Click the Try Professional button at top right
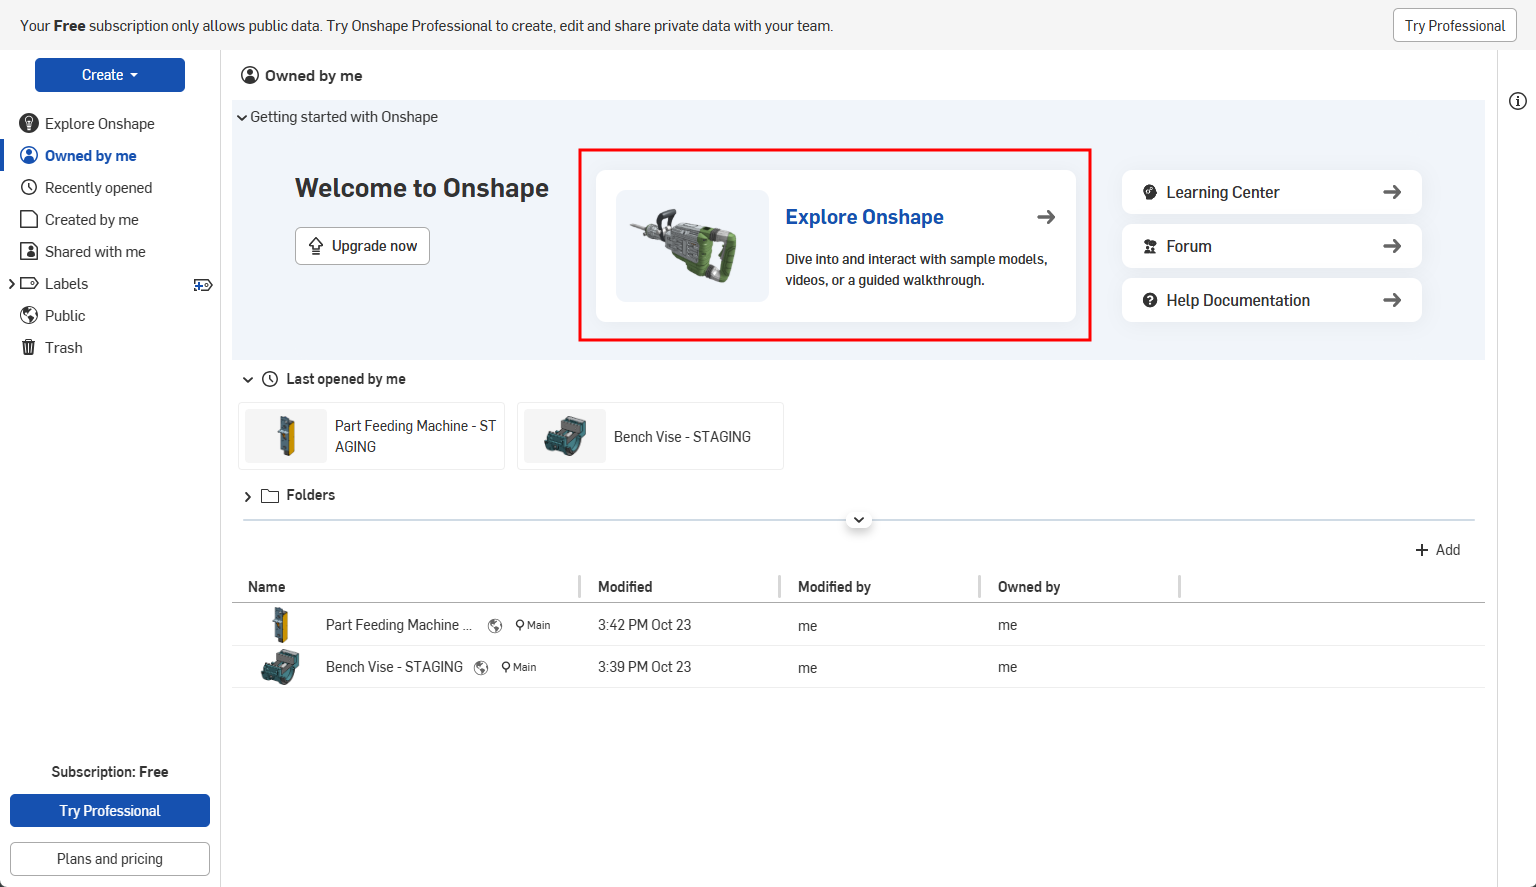1536x887 pixels. point(1454,25)
